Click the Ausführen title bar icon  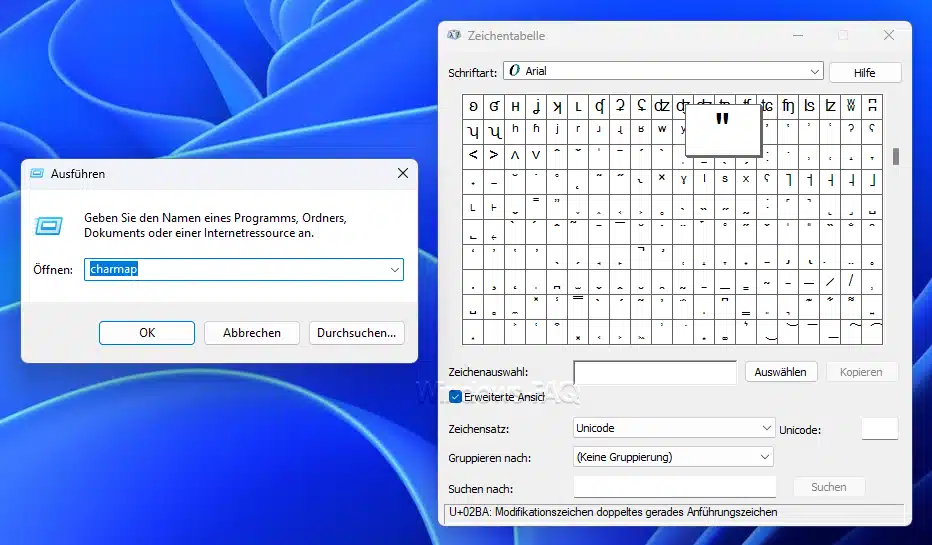37,174
